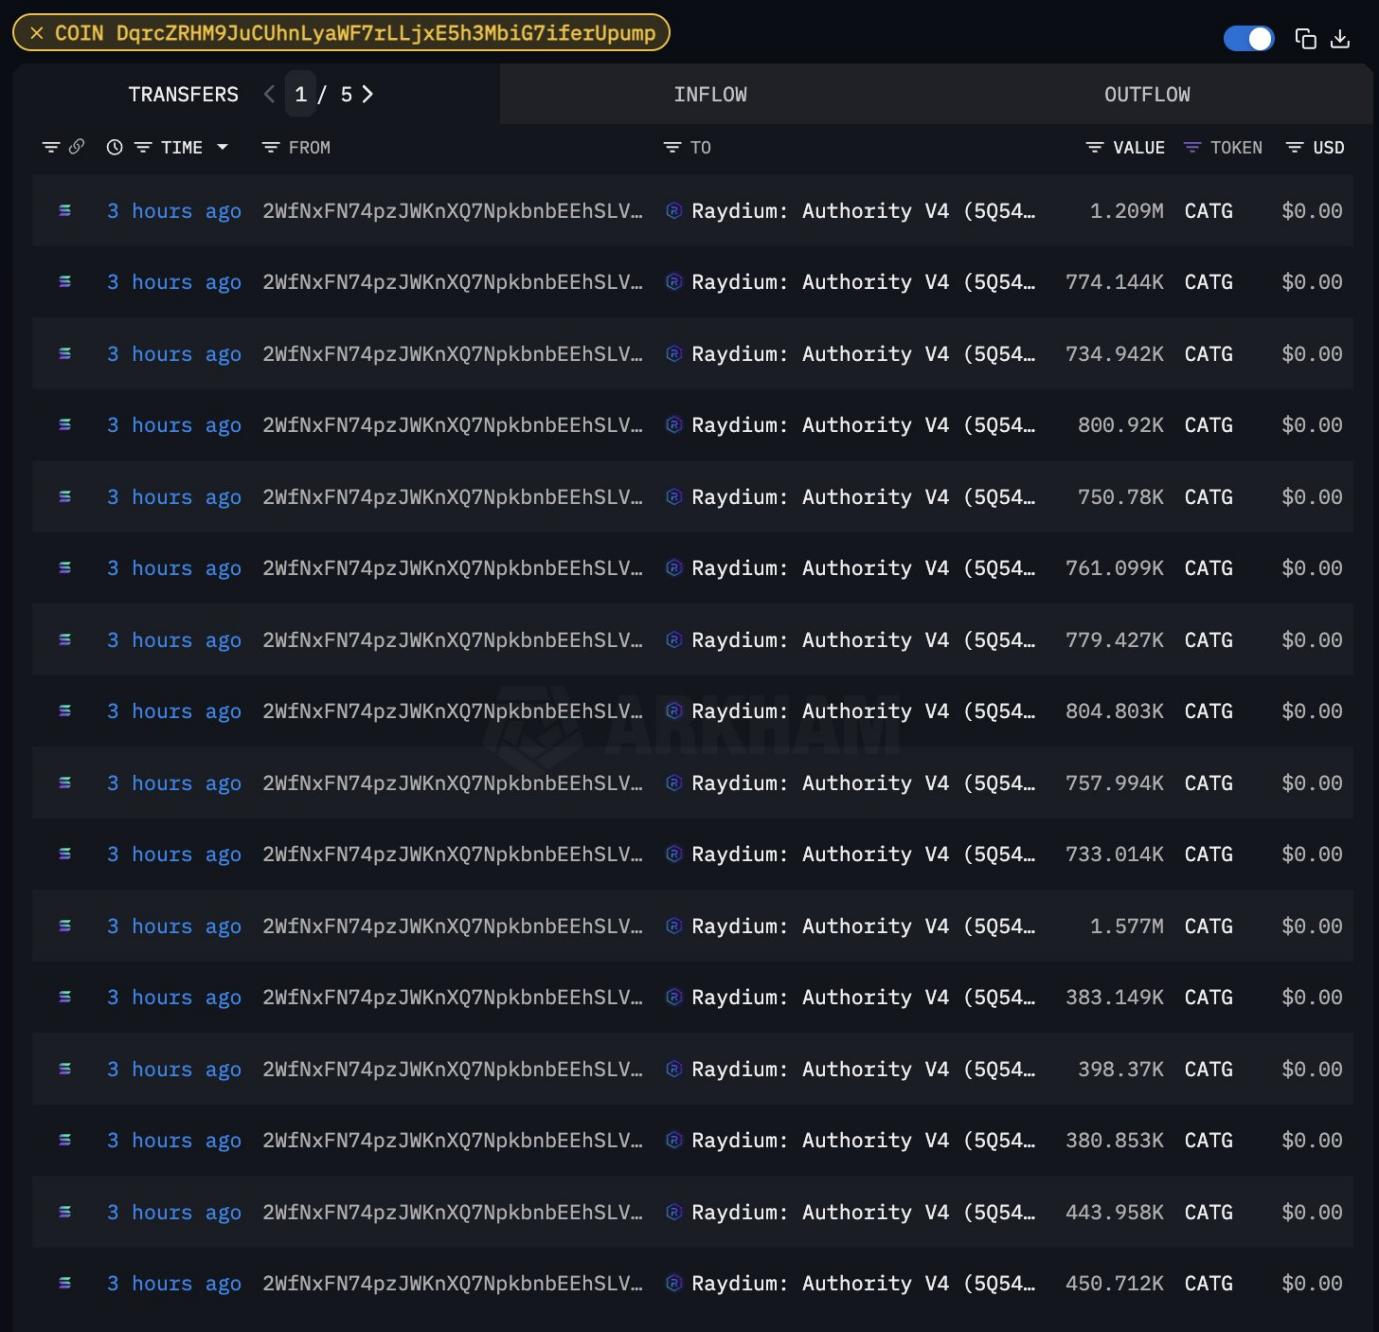Click the COIN DqrcZRHM9JuCUhn filter text
Image resolution: width=1379 pixels, height=1332 pixels.
[x=355, y=33]
